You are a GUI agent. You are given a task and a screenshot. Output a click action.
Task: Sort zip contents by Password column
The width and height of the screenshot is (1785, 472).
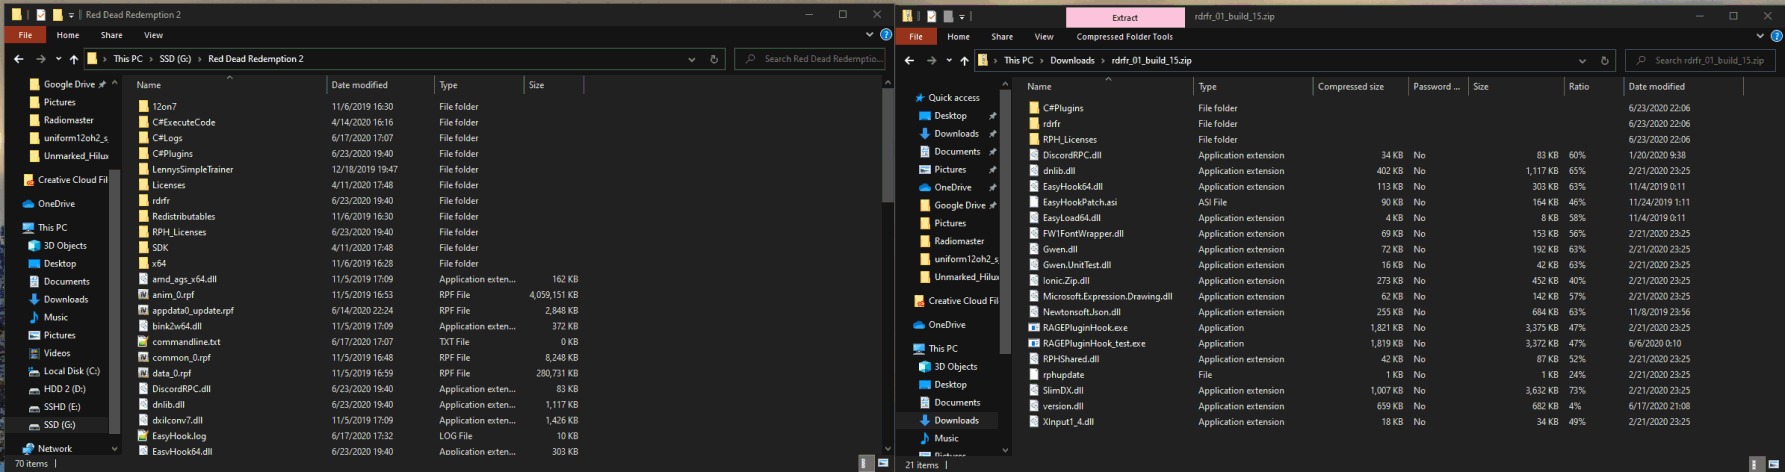pos(1436,87)
